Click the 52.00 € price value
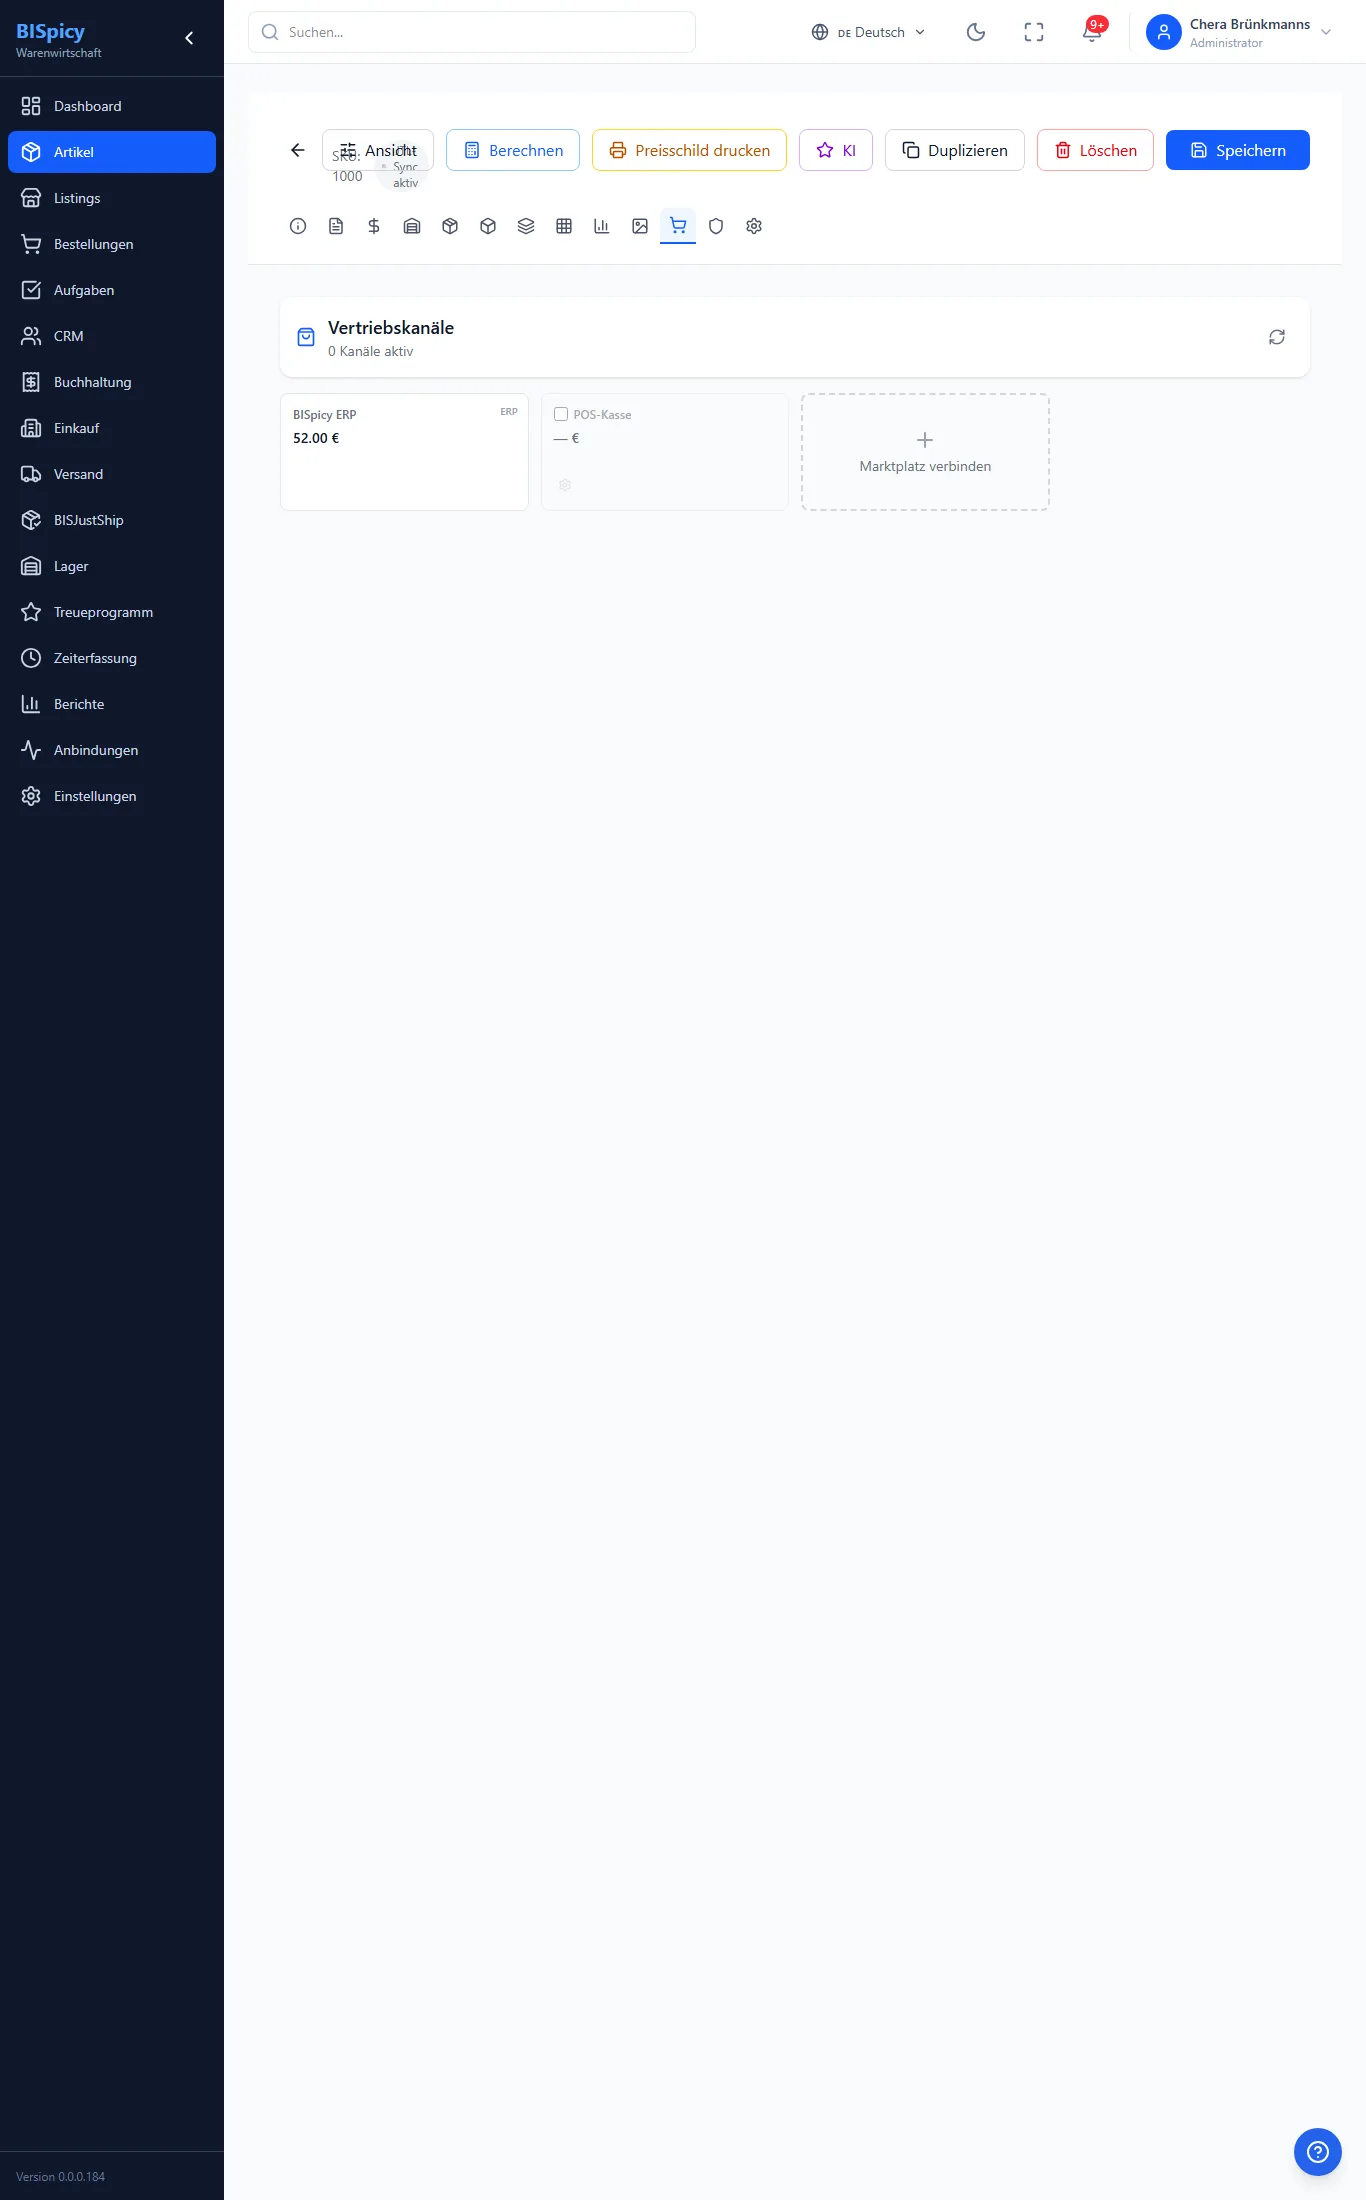The image size is (1366, 2200). coord(316,438)
